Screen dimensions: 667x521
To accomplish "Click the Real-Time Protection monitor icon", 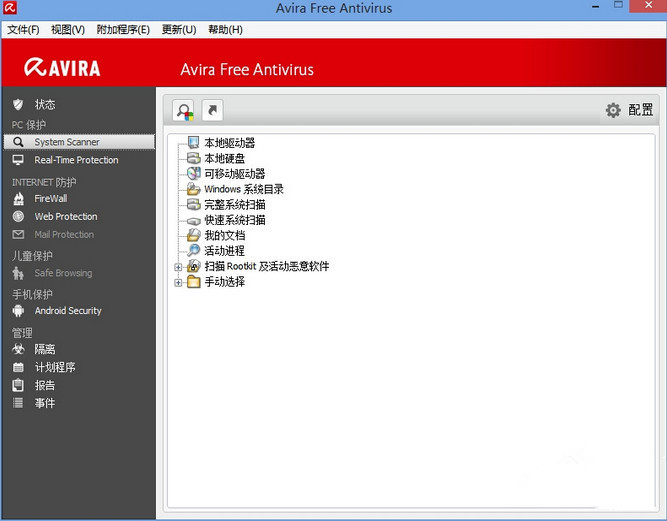I will [x=17, y=160].
